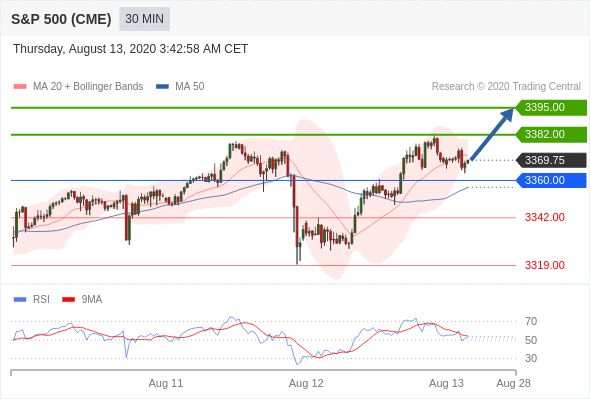Click the blue MA 50 legend swatch
This screenshot has height=400, width=590.
coord(162,87)
